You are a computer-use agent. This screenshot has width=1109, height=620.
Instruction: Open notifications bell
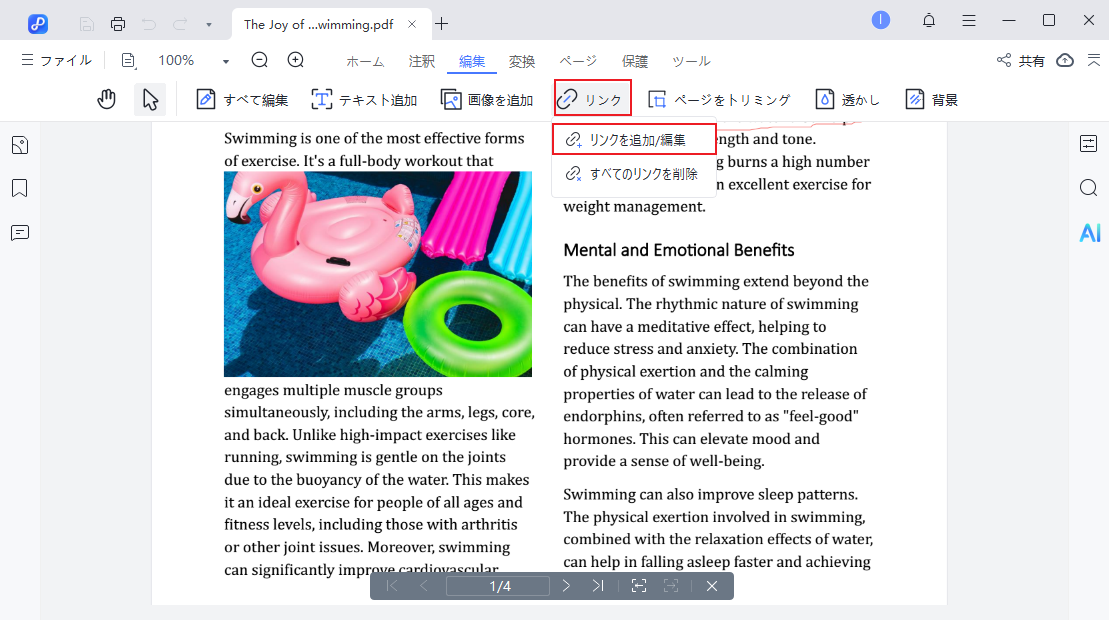pos(929,21)
